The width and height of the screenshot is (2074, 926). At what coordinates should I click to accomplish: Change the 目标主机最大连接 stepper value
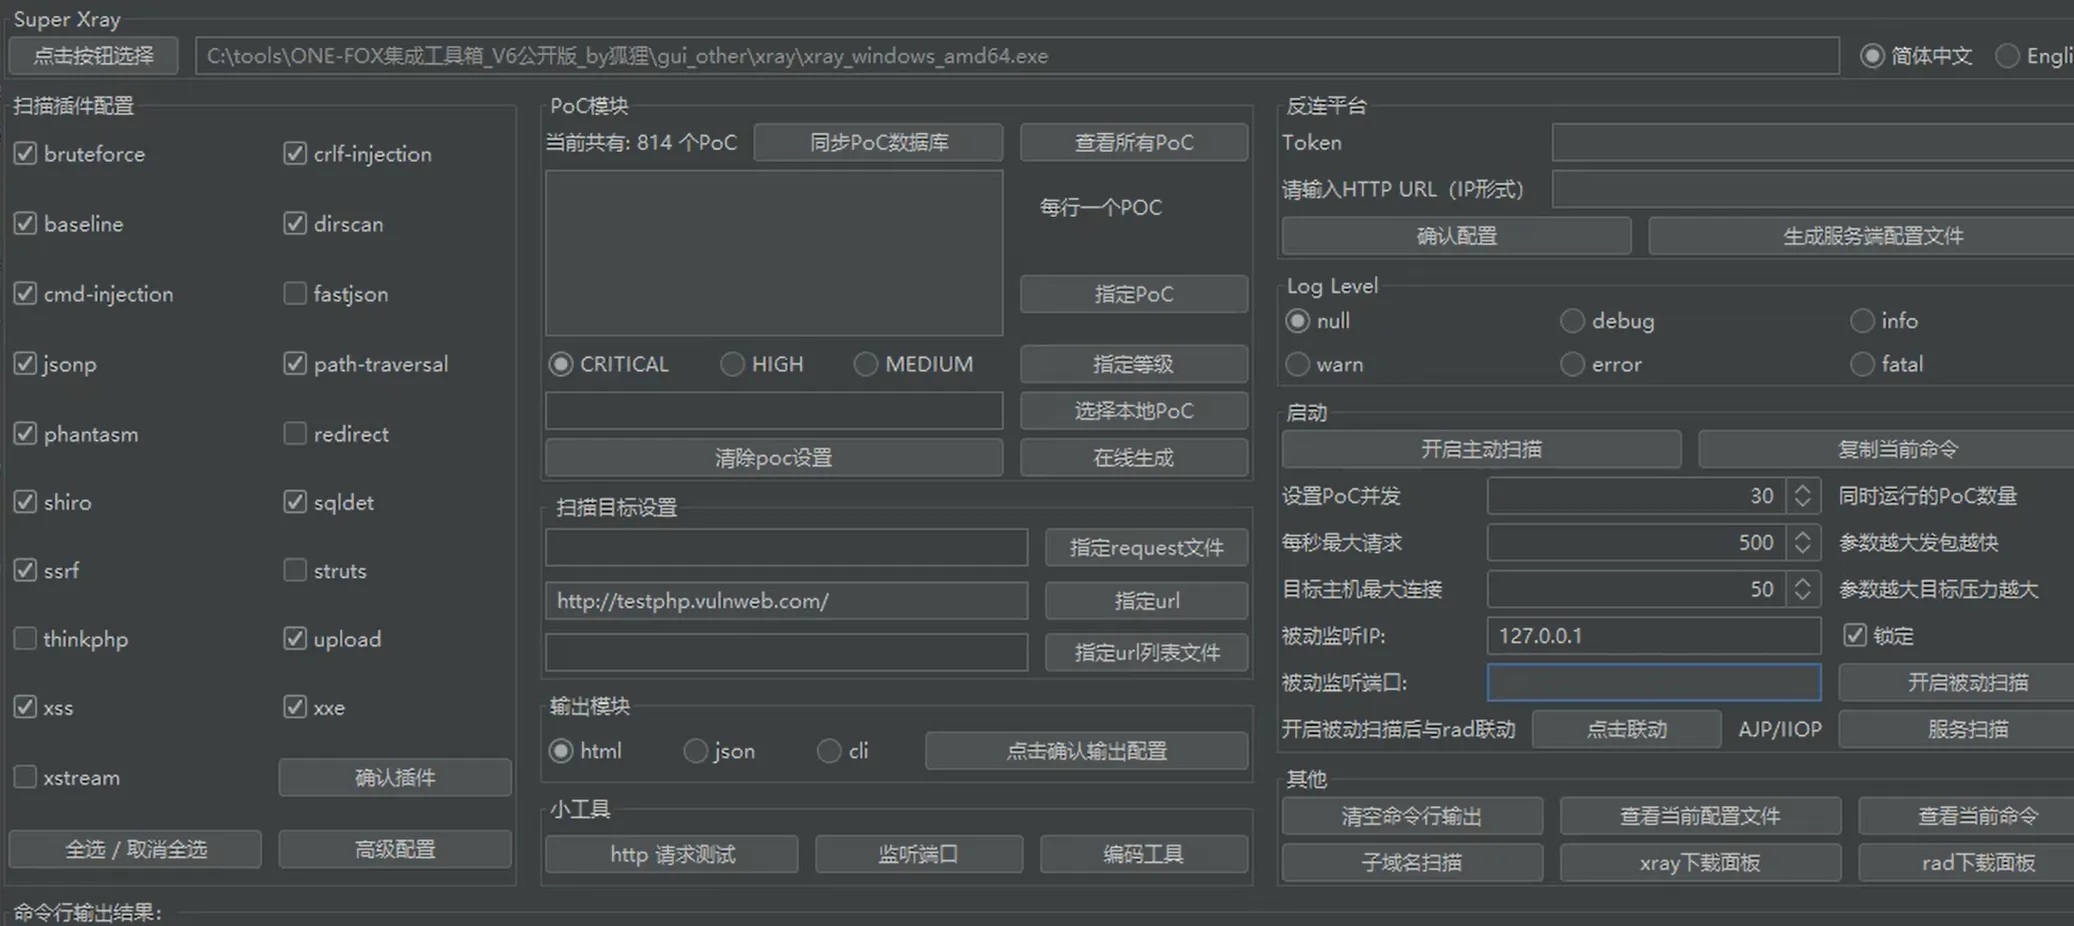coord(1802,589)
